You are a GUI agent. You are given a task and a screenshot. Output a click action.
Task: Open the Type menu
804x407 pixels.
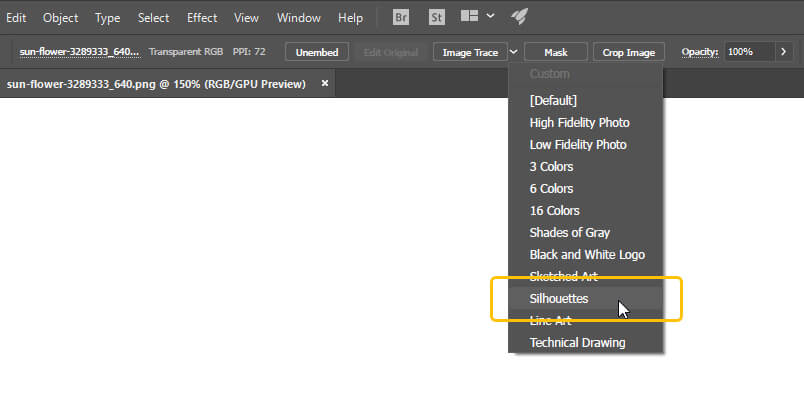click(107, 18)
